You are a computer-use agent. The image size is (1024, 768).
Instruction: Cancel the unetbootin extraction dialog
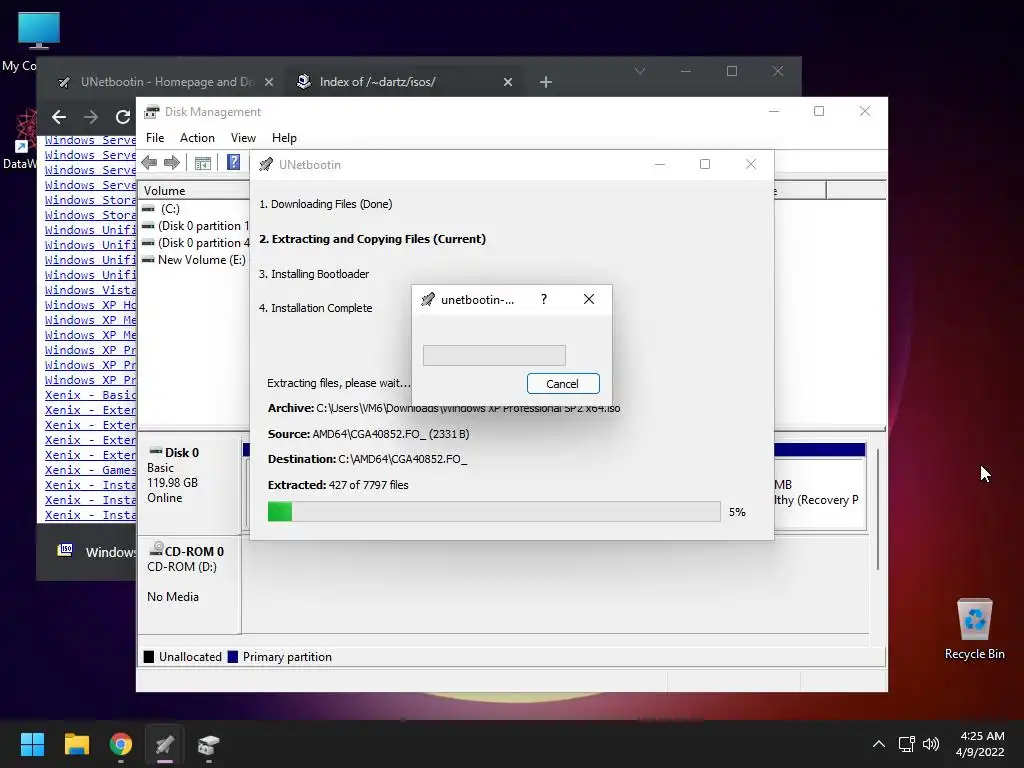[x=562, y=383]
